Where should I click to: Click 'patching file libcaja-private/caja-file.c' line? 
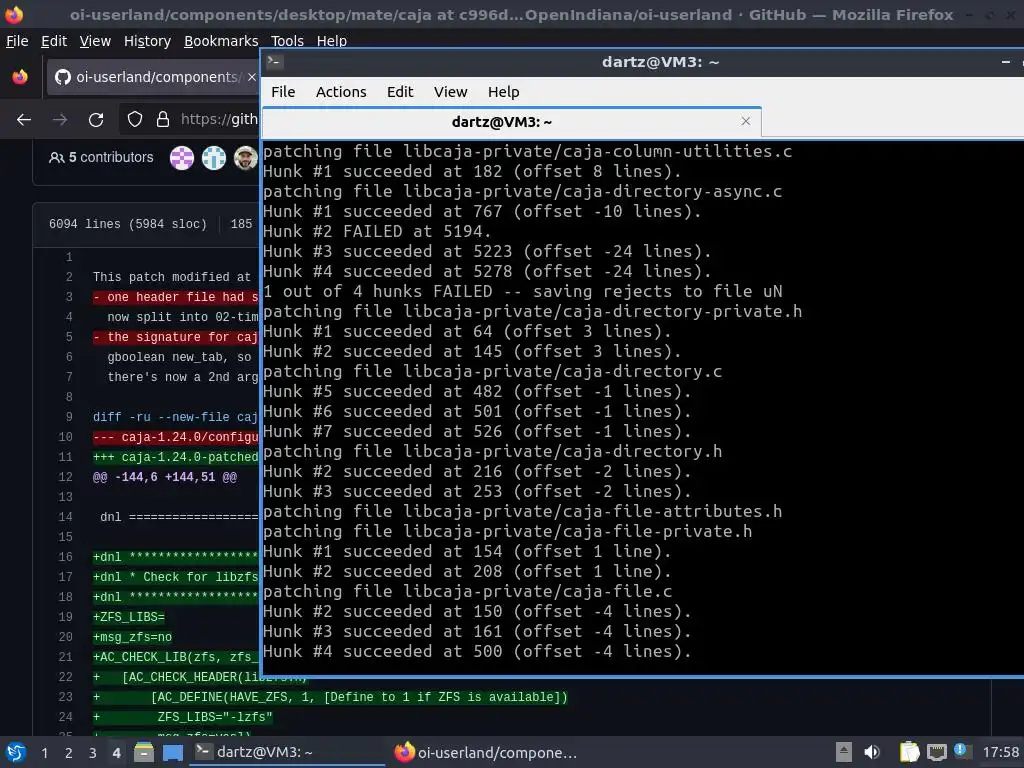point(468,591)
